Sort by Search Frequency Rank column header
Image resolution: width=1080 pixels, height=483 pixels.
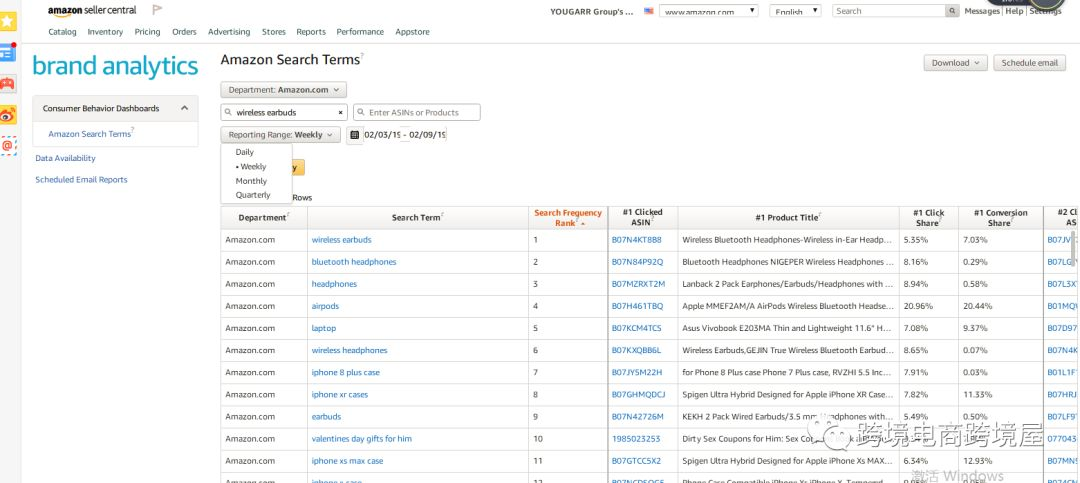click(x=568, y=218)
